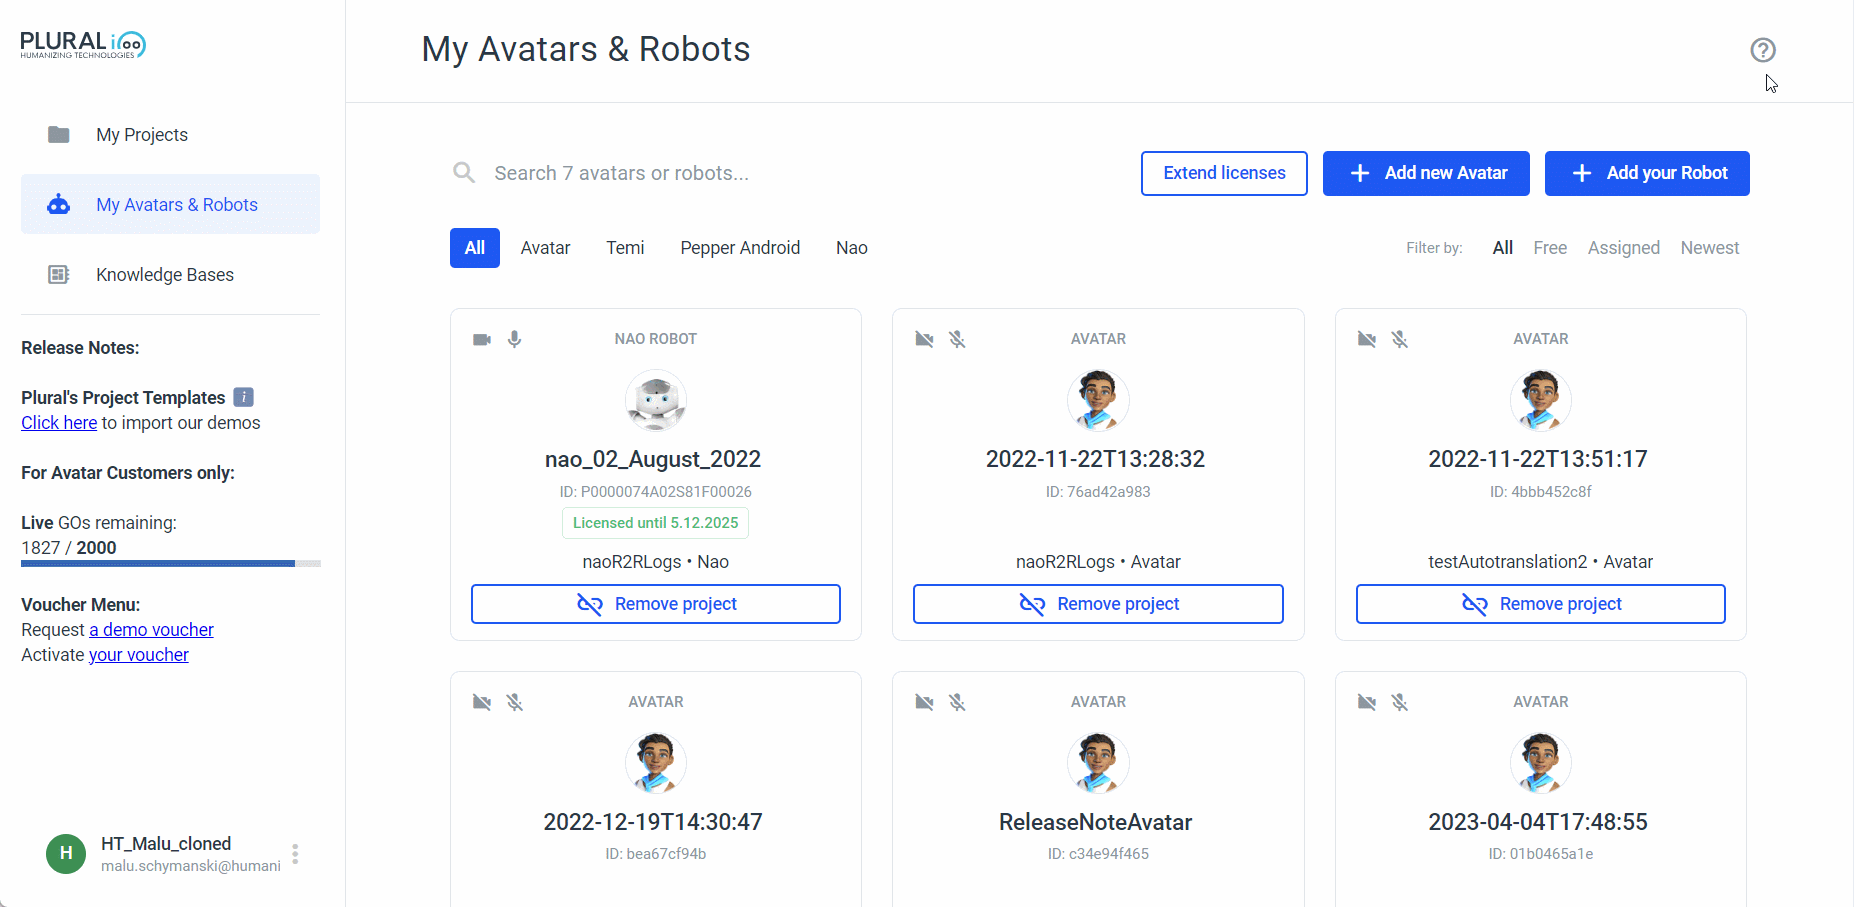
Task: Select the Nao type tab
Action: click(852, 248)
